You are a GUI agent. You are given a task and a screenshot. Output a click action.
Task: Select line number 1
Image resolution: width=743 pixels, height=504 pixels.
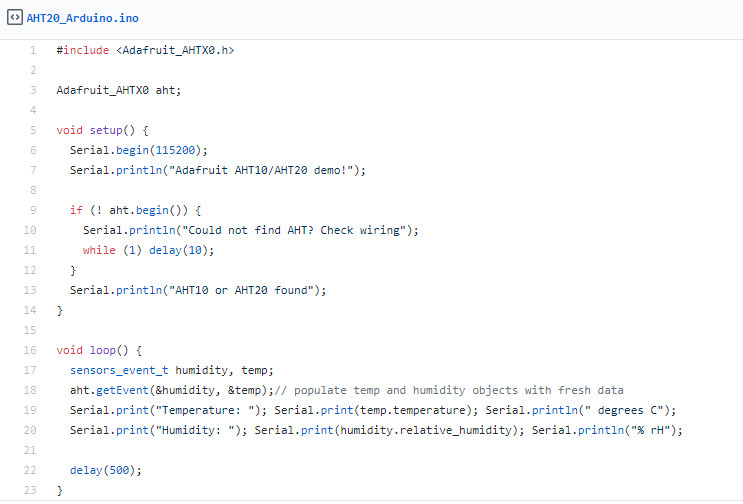click(32, 49)
